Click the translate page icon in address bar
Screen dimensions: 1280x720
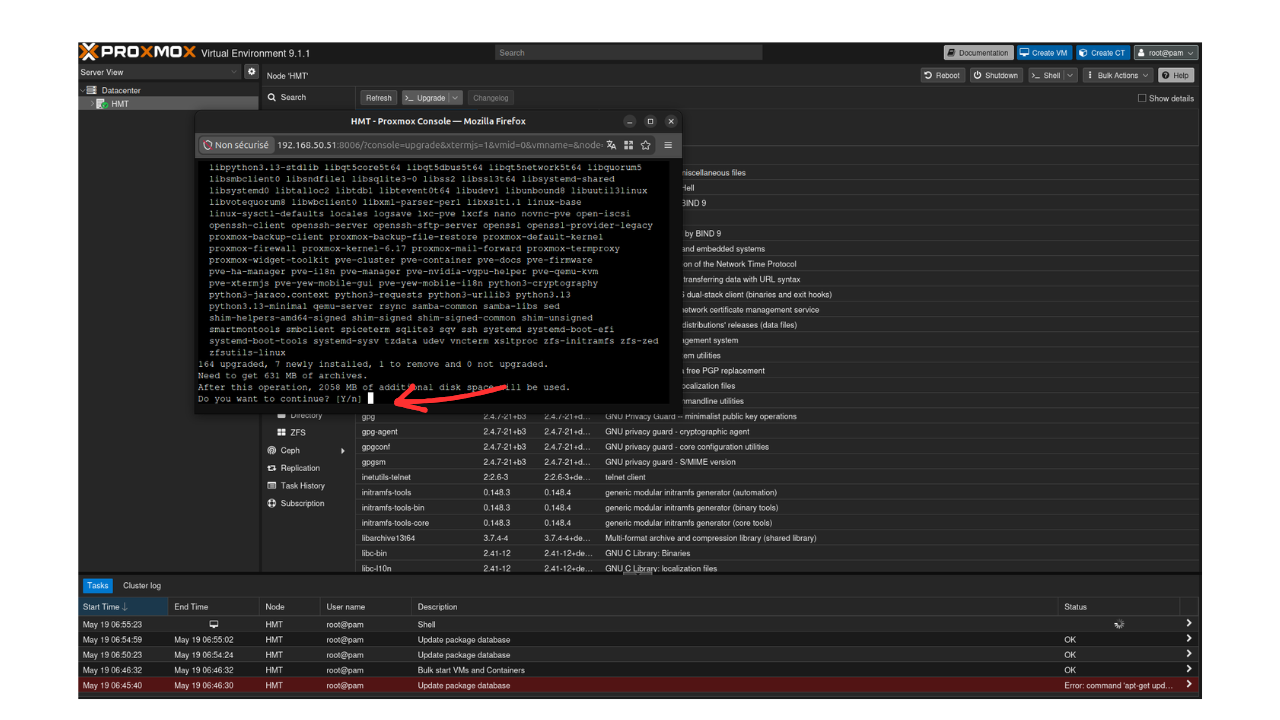click(x=611, y=145)
